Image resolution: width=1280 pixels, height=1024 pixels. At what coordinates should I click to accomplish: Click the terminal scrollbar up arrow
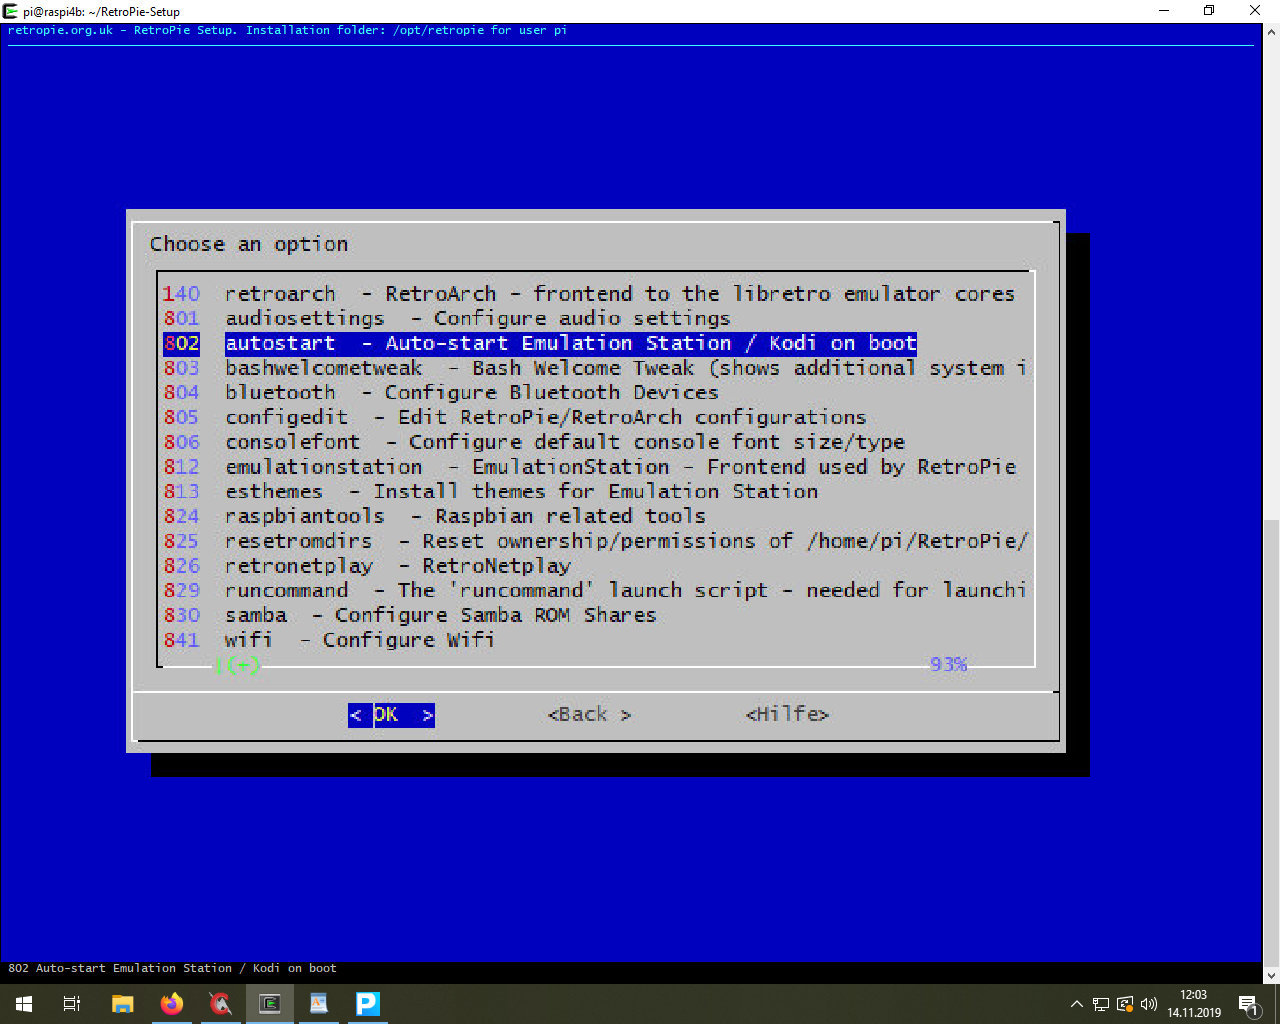(x=1271, y=33)
